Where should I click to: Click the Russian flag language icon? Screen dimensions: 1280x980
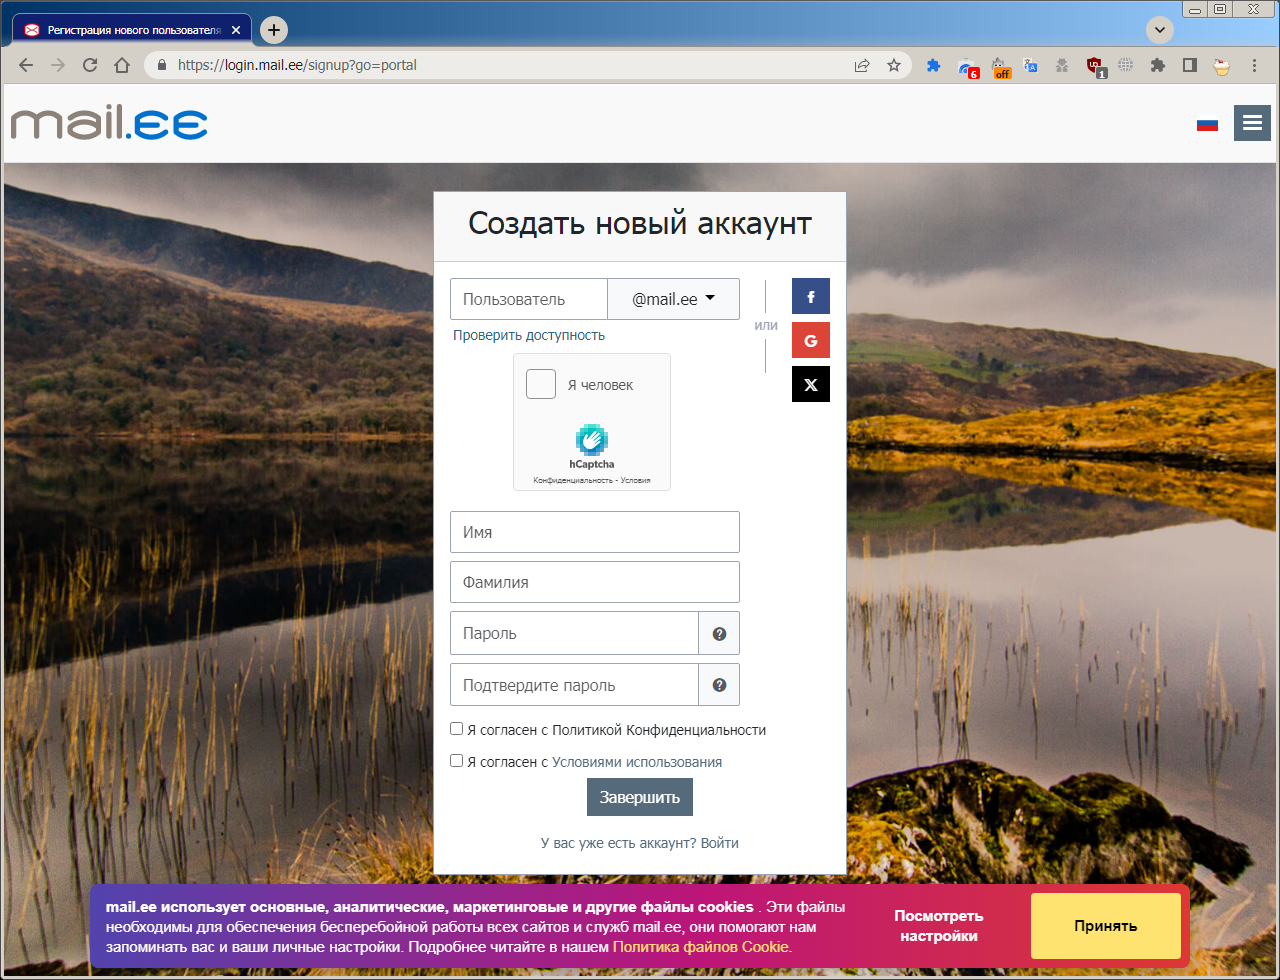1207,124
